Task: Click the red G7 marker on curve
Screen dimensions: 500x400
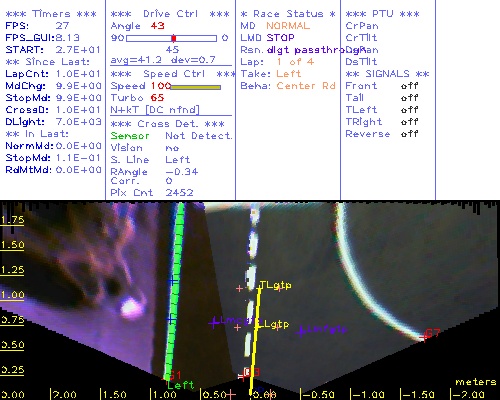Action: click(x=430, y=334)
